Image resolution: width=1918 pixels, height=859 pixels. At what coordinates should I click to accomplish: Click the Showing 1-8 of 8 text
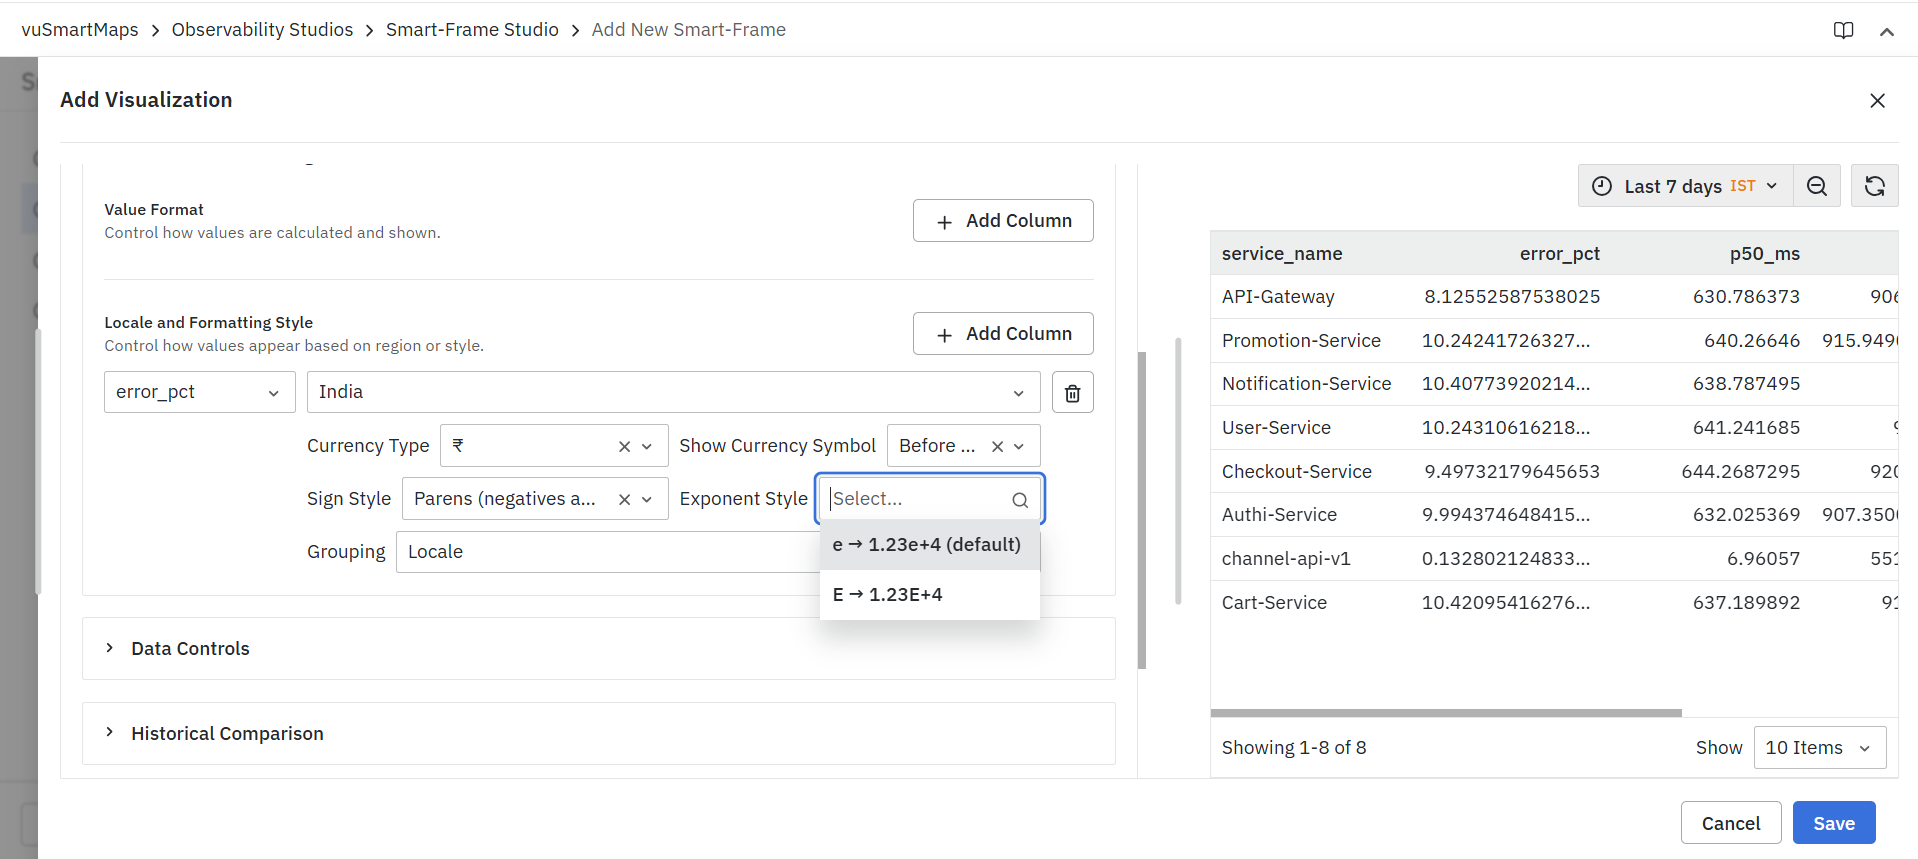[x=1294, y=748]
